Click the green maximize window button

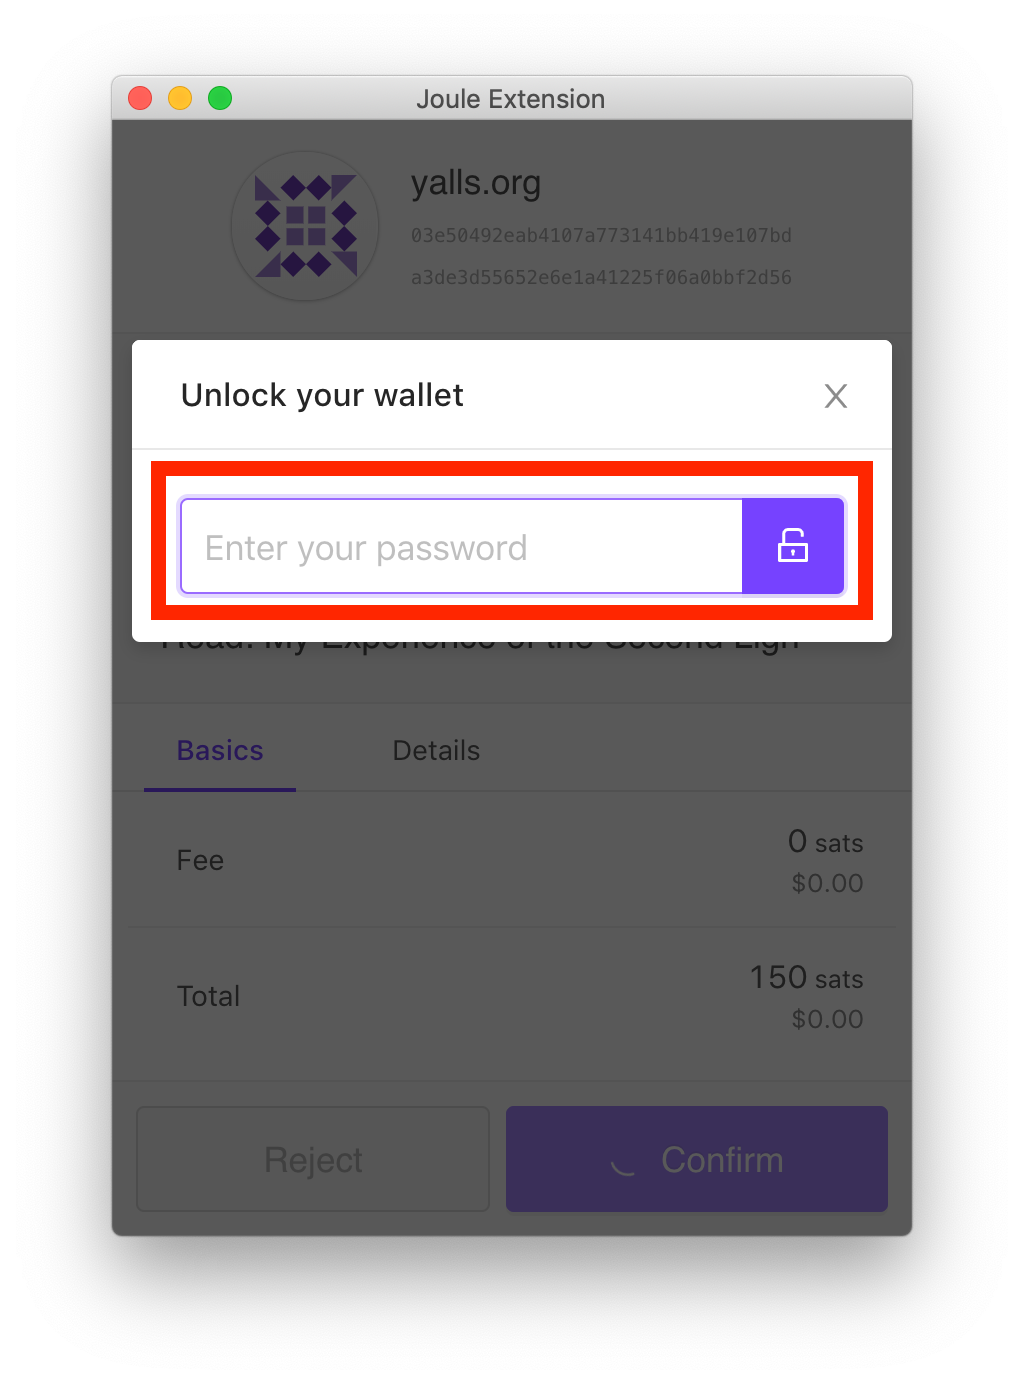220,98
